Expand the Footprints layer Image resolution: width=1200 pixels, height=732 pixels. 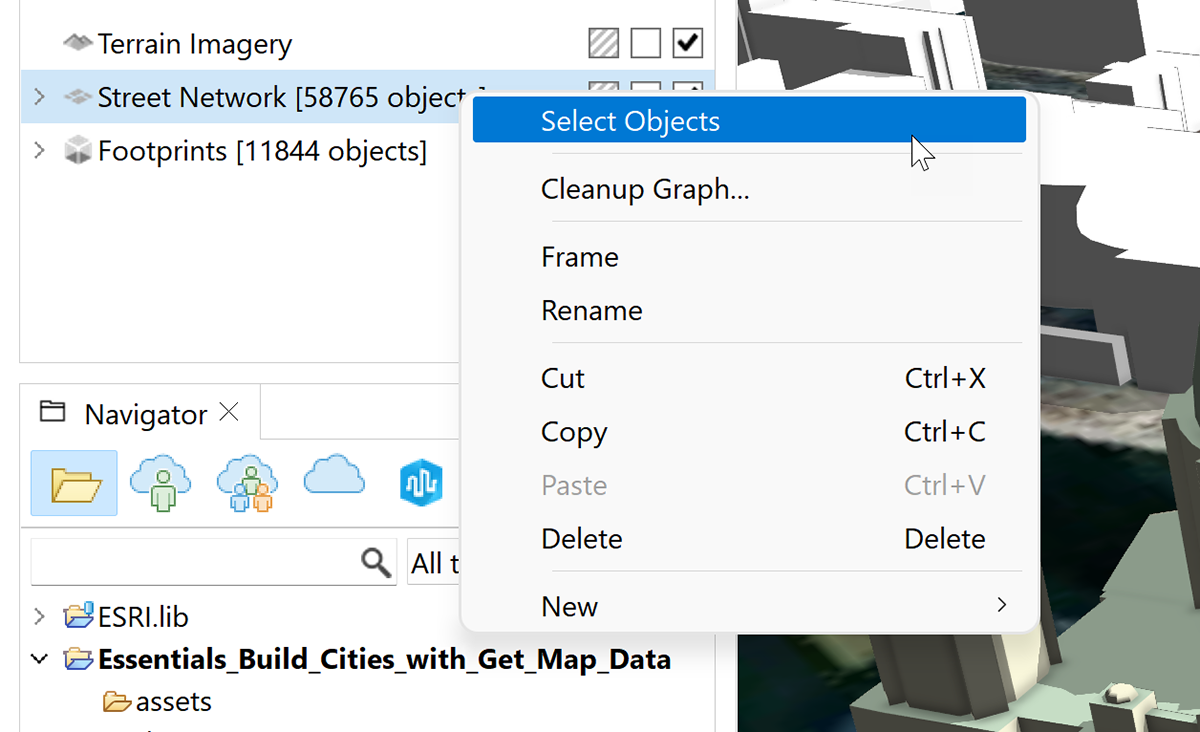[x=39, y=151]
